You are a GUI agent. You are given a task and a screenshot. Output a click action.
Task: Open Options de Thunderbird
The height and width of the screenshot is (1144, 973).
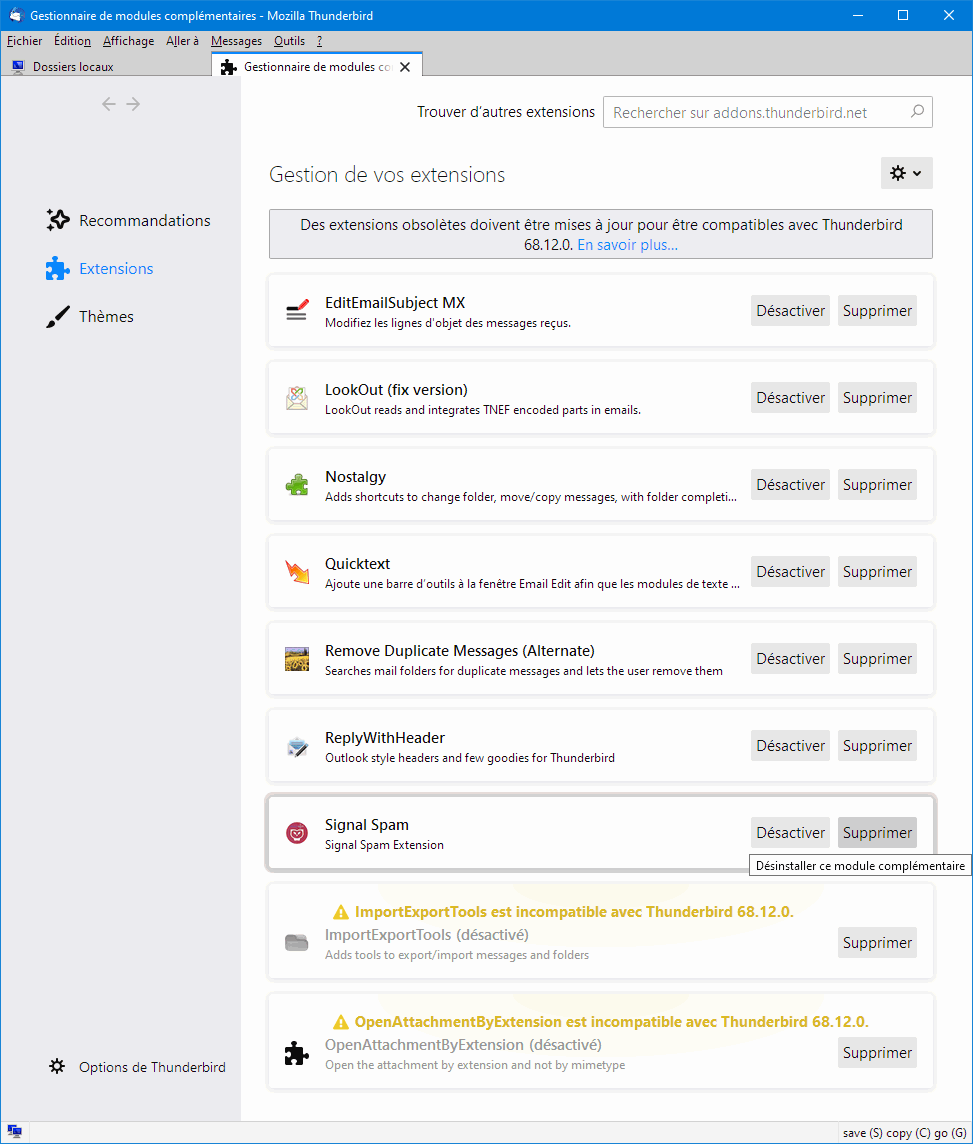(x=137, y=1067)
